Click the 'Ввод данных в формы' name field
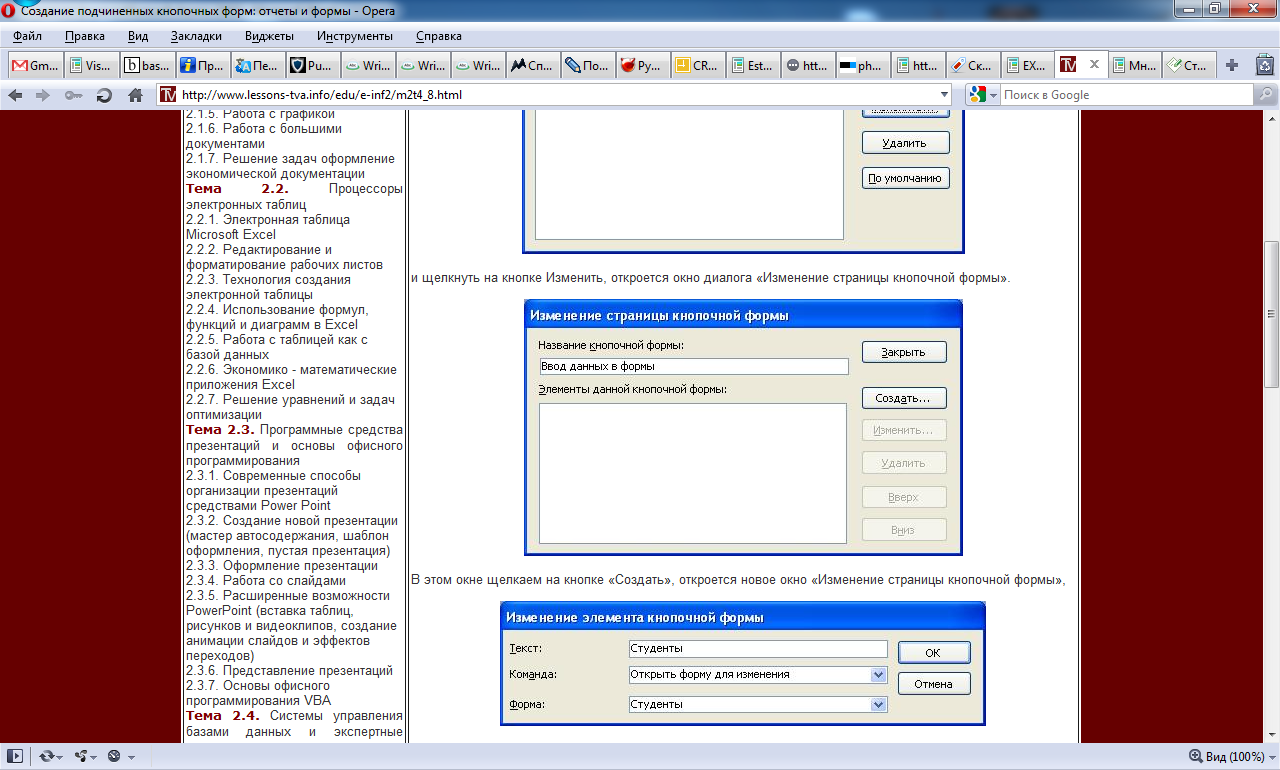The height and width of the screenshot is (770, 1280). 694,367
